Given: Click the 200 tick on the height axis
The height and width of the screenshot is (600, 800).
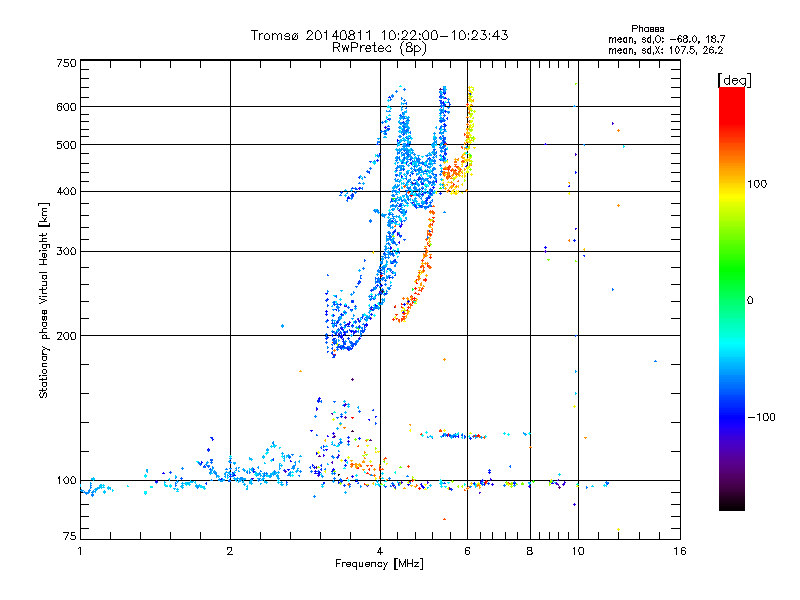Looking at the screenshot, I should tap(67, 336).
